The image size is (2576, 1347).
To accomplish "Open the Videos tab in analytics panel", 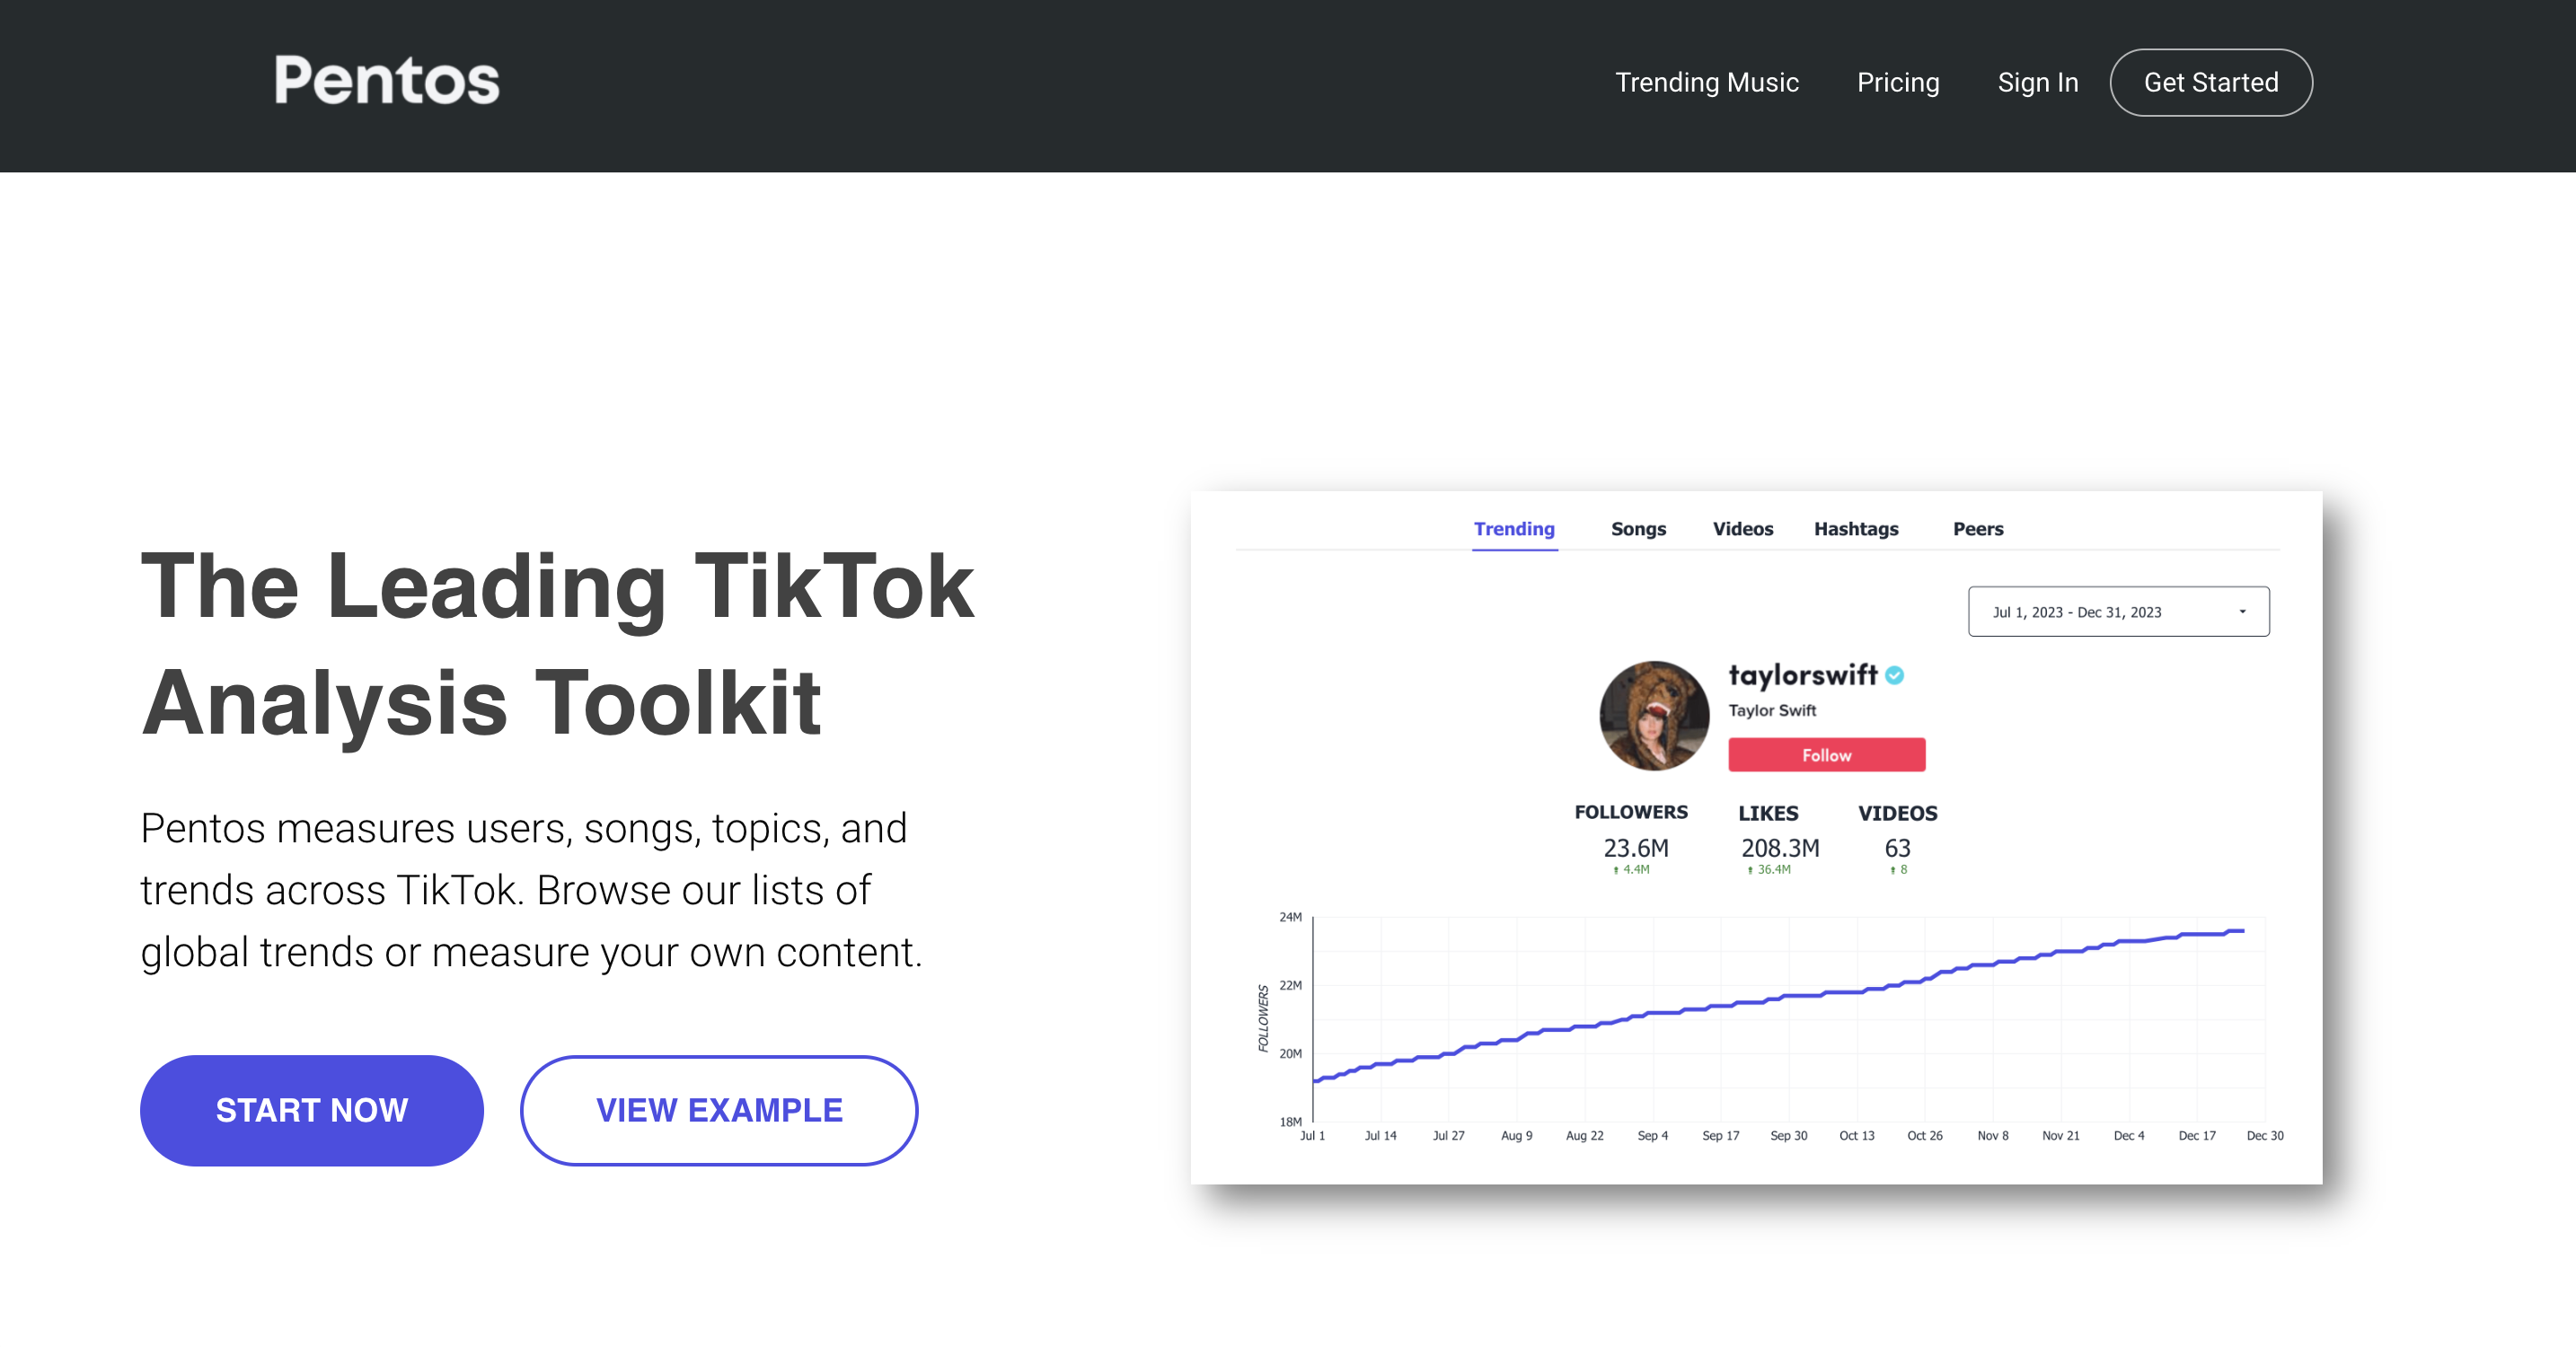I will click(1742, 528).
